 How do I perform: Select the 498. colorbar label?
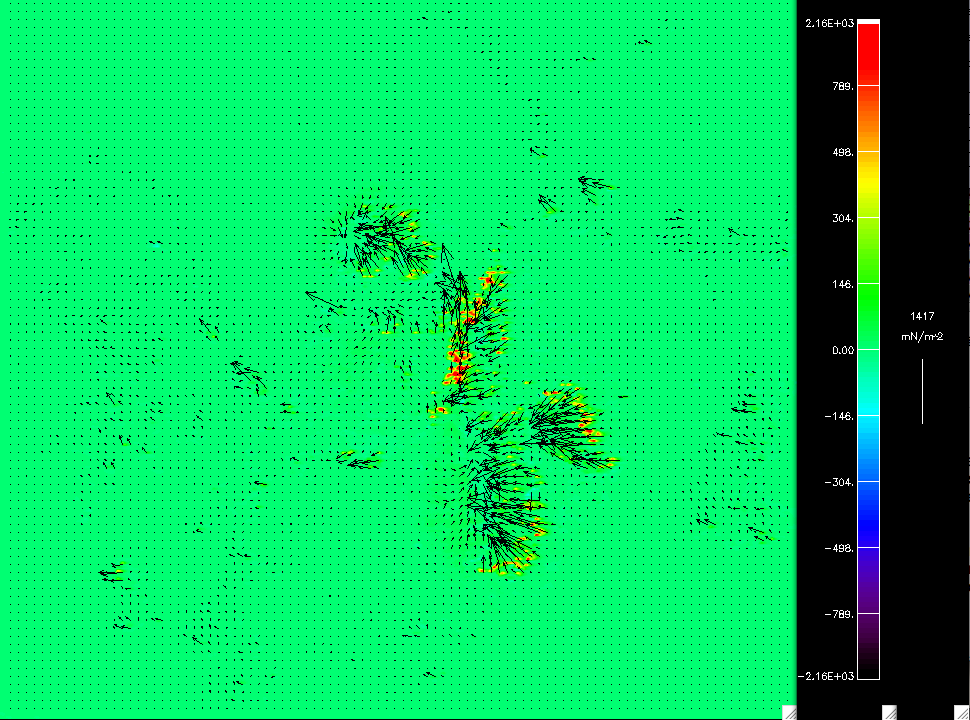(843, 152)
